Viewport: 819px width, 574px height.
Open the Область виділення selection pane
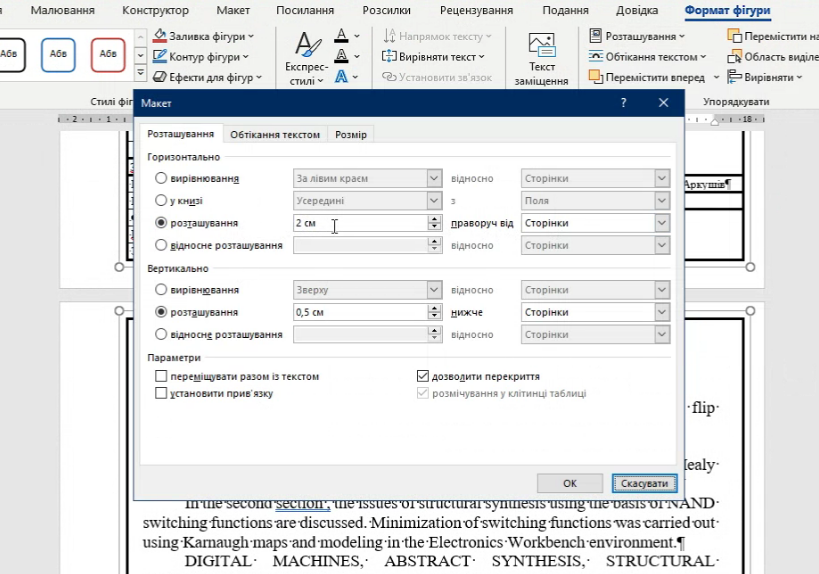click(773, 56)
